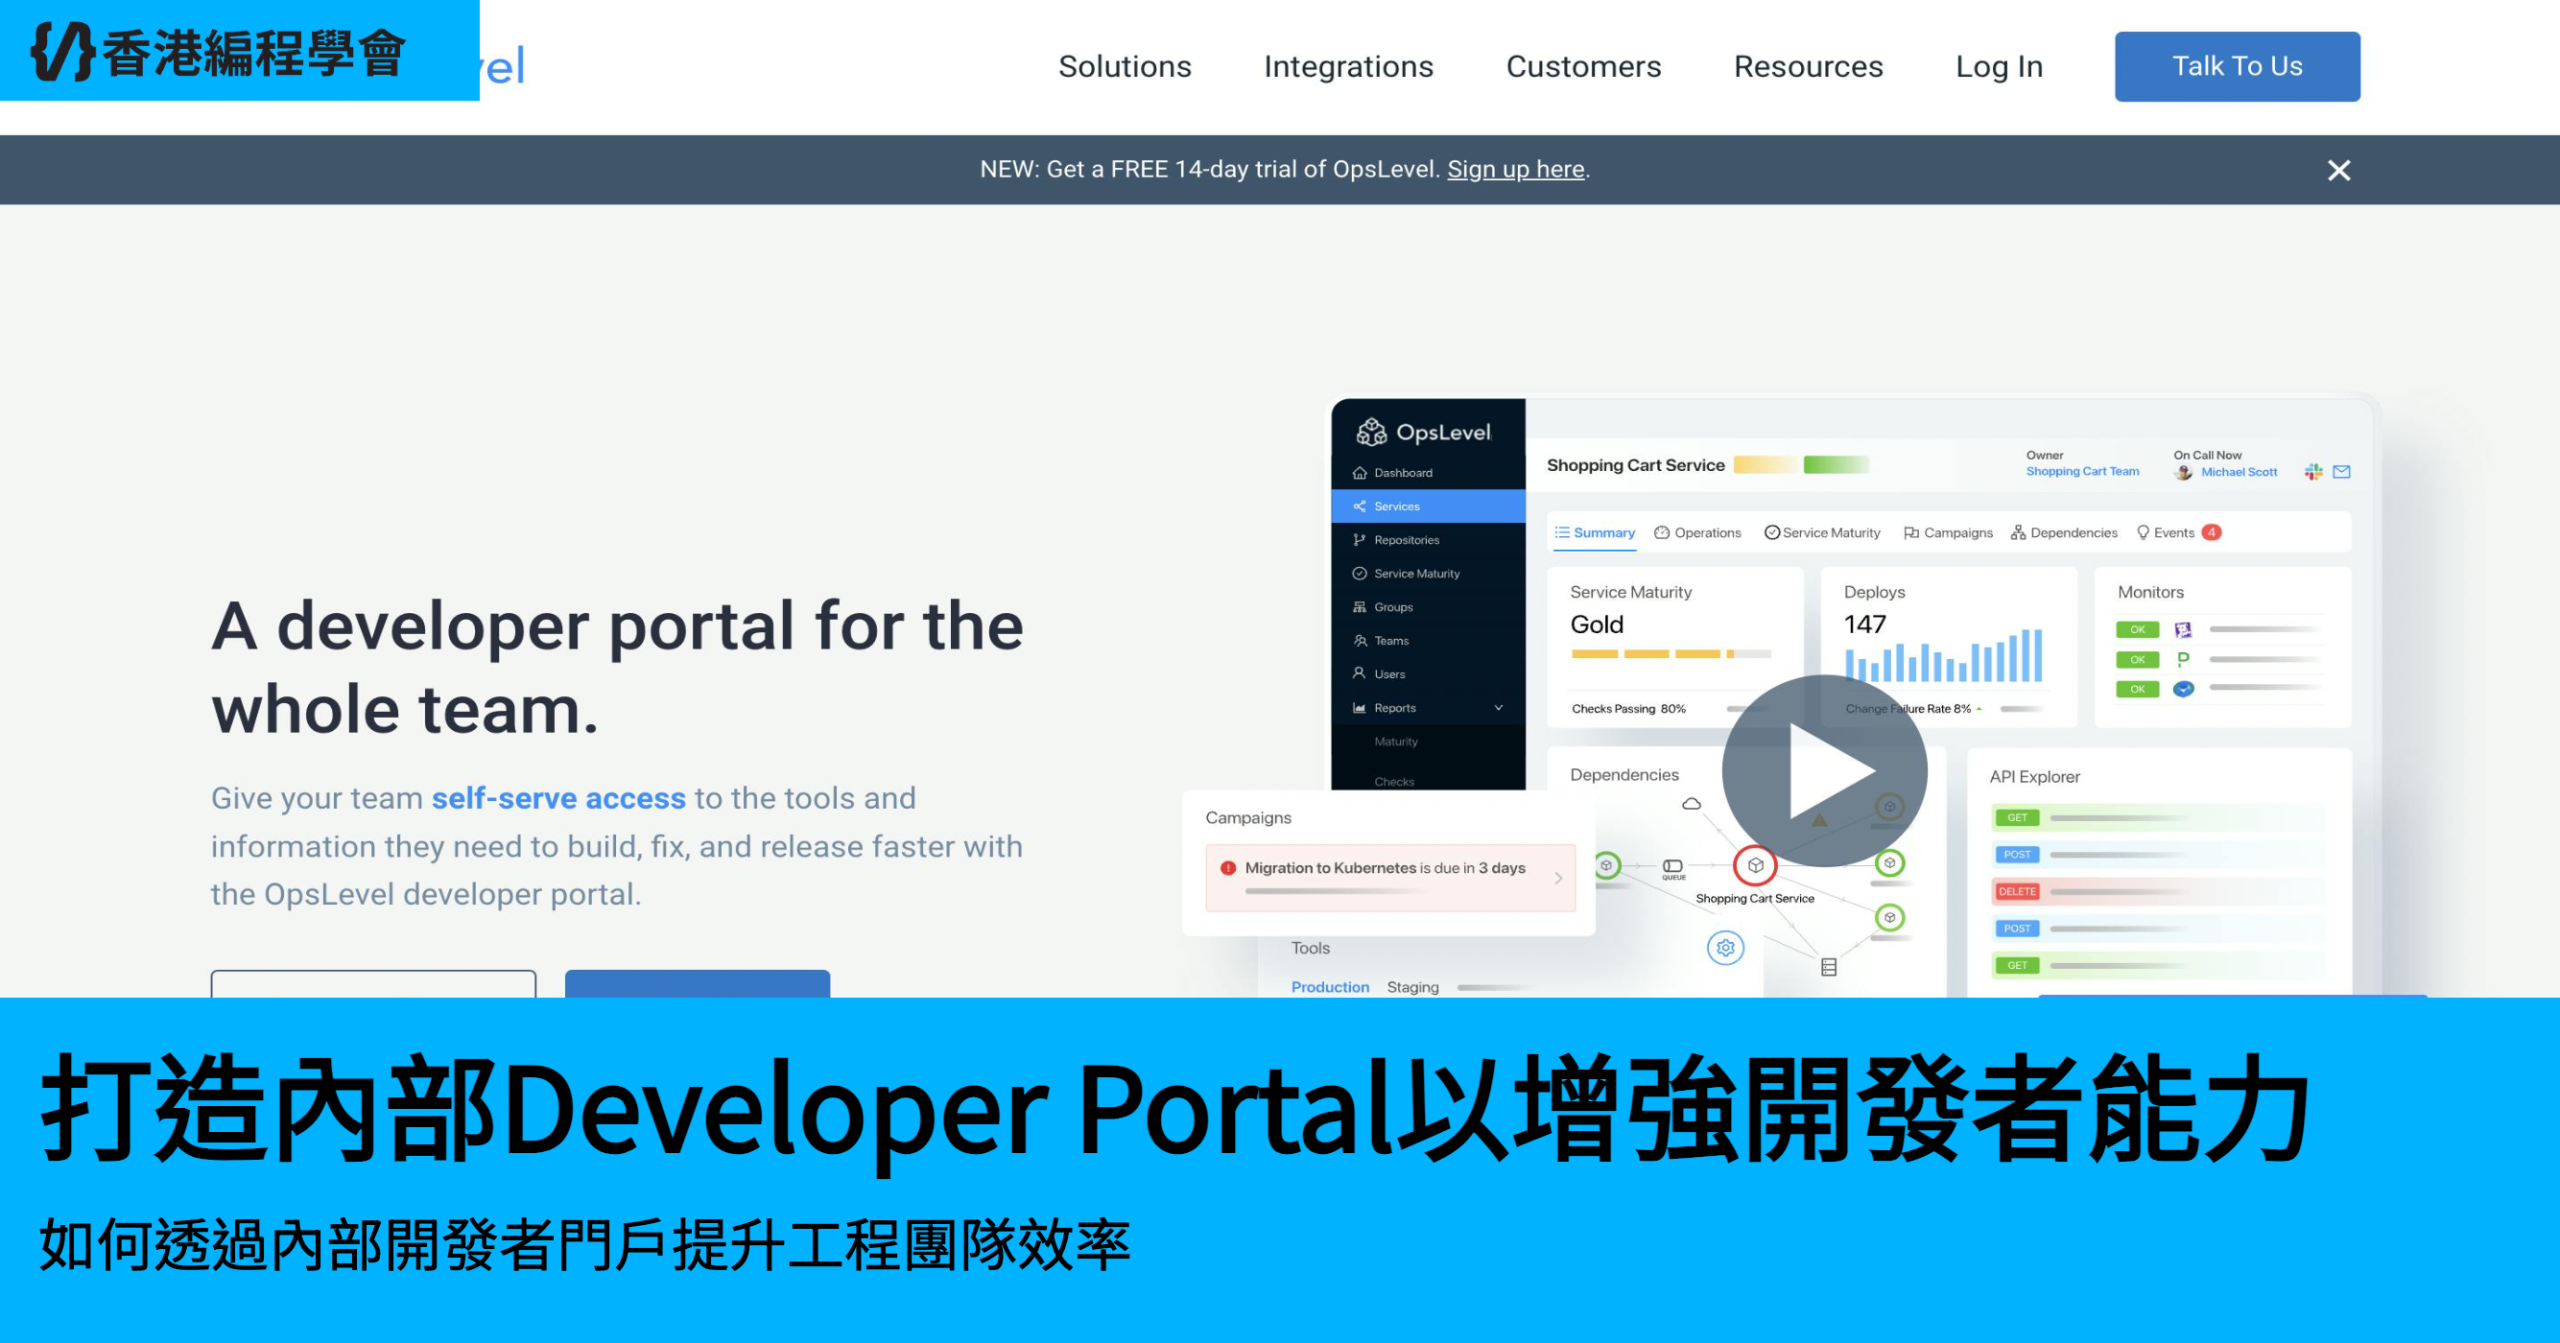Click the Slack icon next to Michael Scott
2560x1343 pixels.
2313,472
